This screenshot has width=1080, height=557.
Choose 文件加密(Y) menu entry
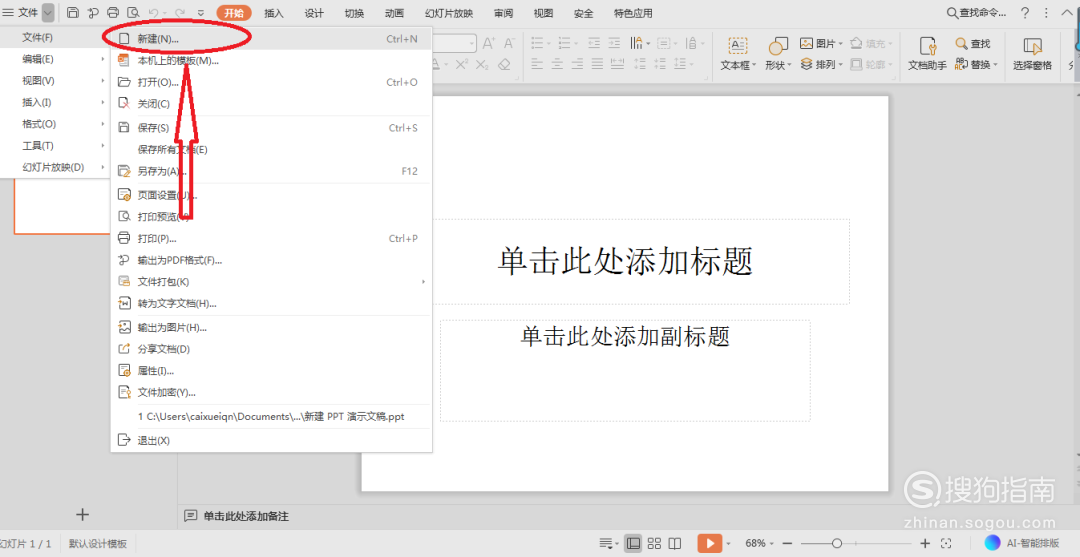tap(271, 392)
